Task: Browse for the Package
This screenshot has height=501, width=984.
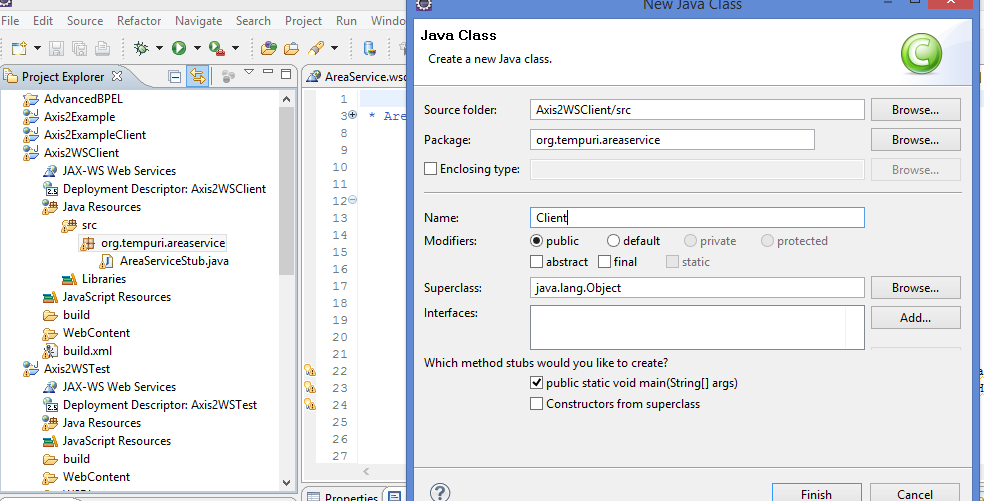Action: (916, 140)
